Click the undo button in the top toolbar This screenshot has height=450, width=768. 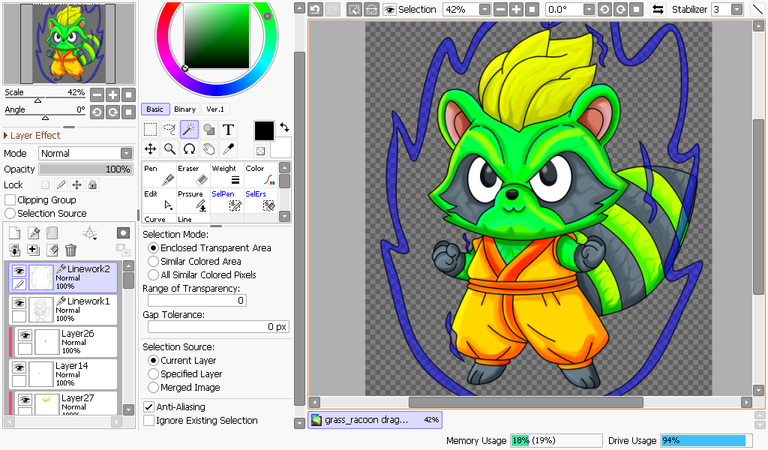pos(315,9)
